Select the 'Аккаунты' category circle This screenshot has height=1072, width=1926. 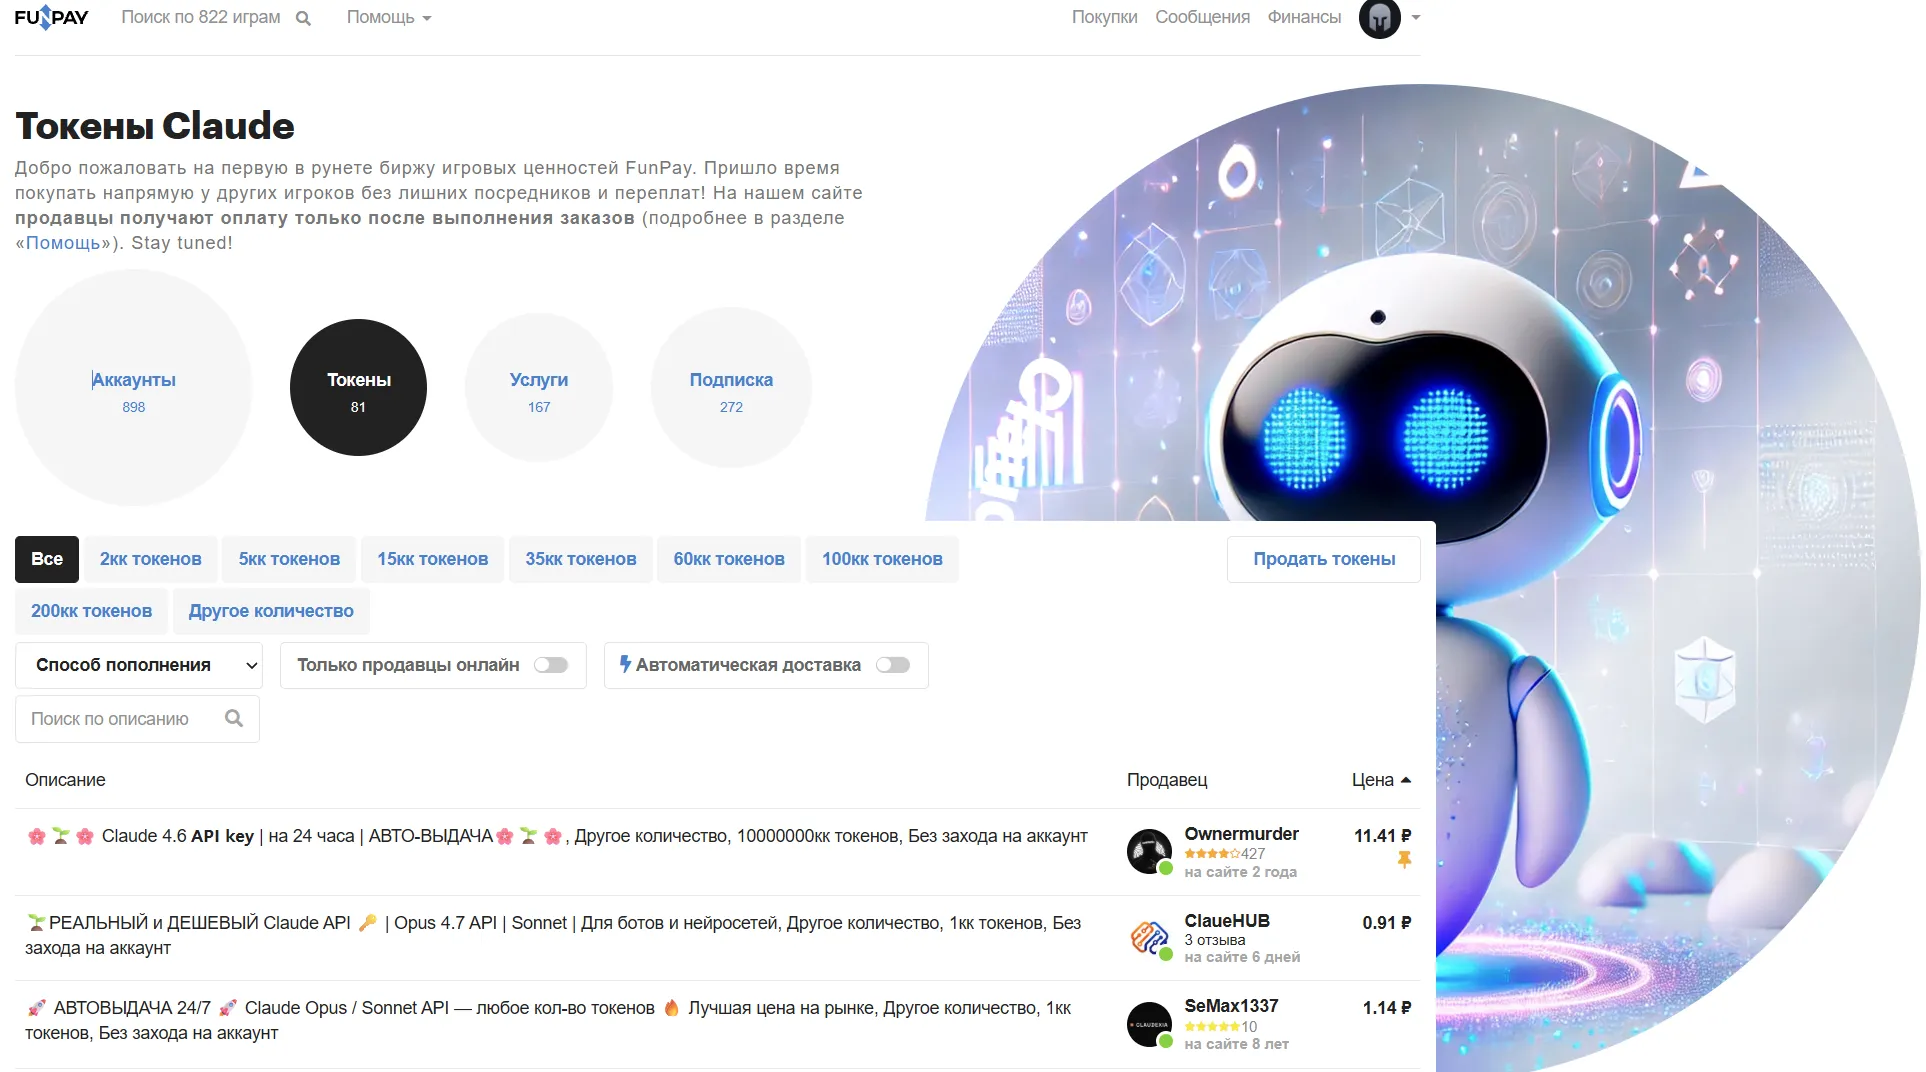point(133,388)
